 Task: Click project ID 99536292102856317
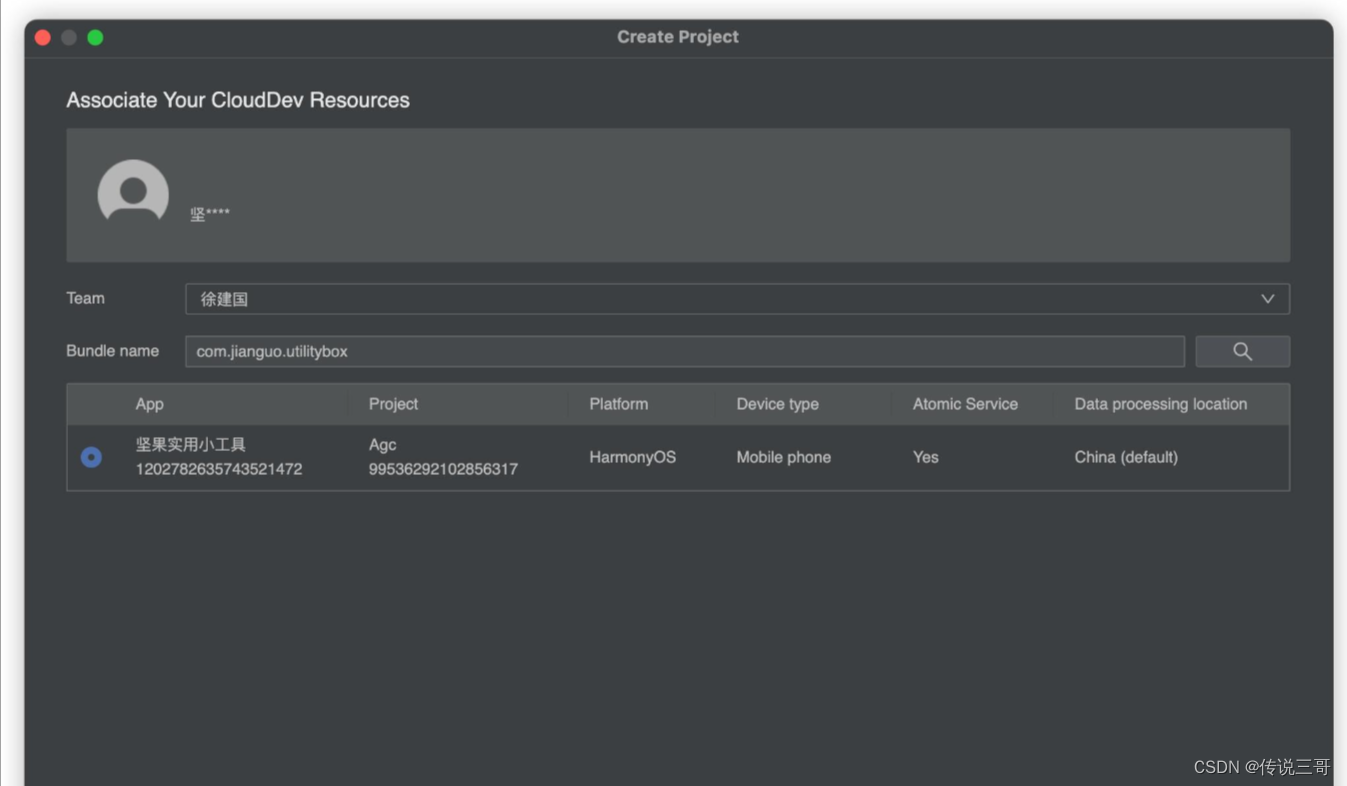[443, 469]
